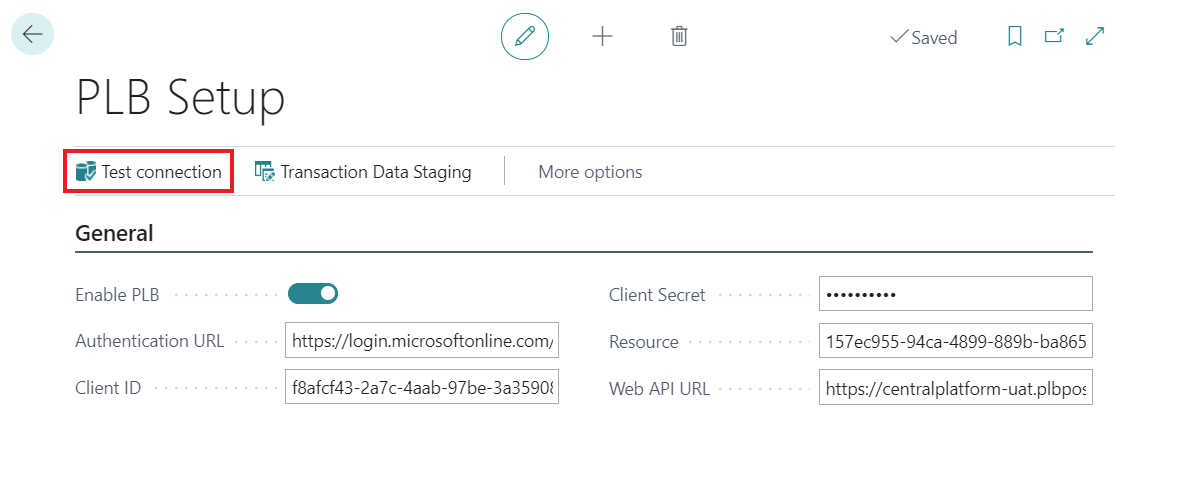The image size is (1189, 498).
Task: Click the Authentication URL field
Action: pos(421,341)
